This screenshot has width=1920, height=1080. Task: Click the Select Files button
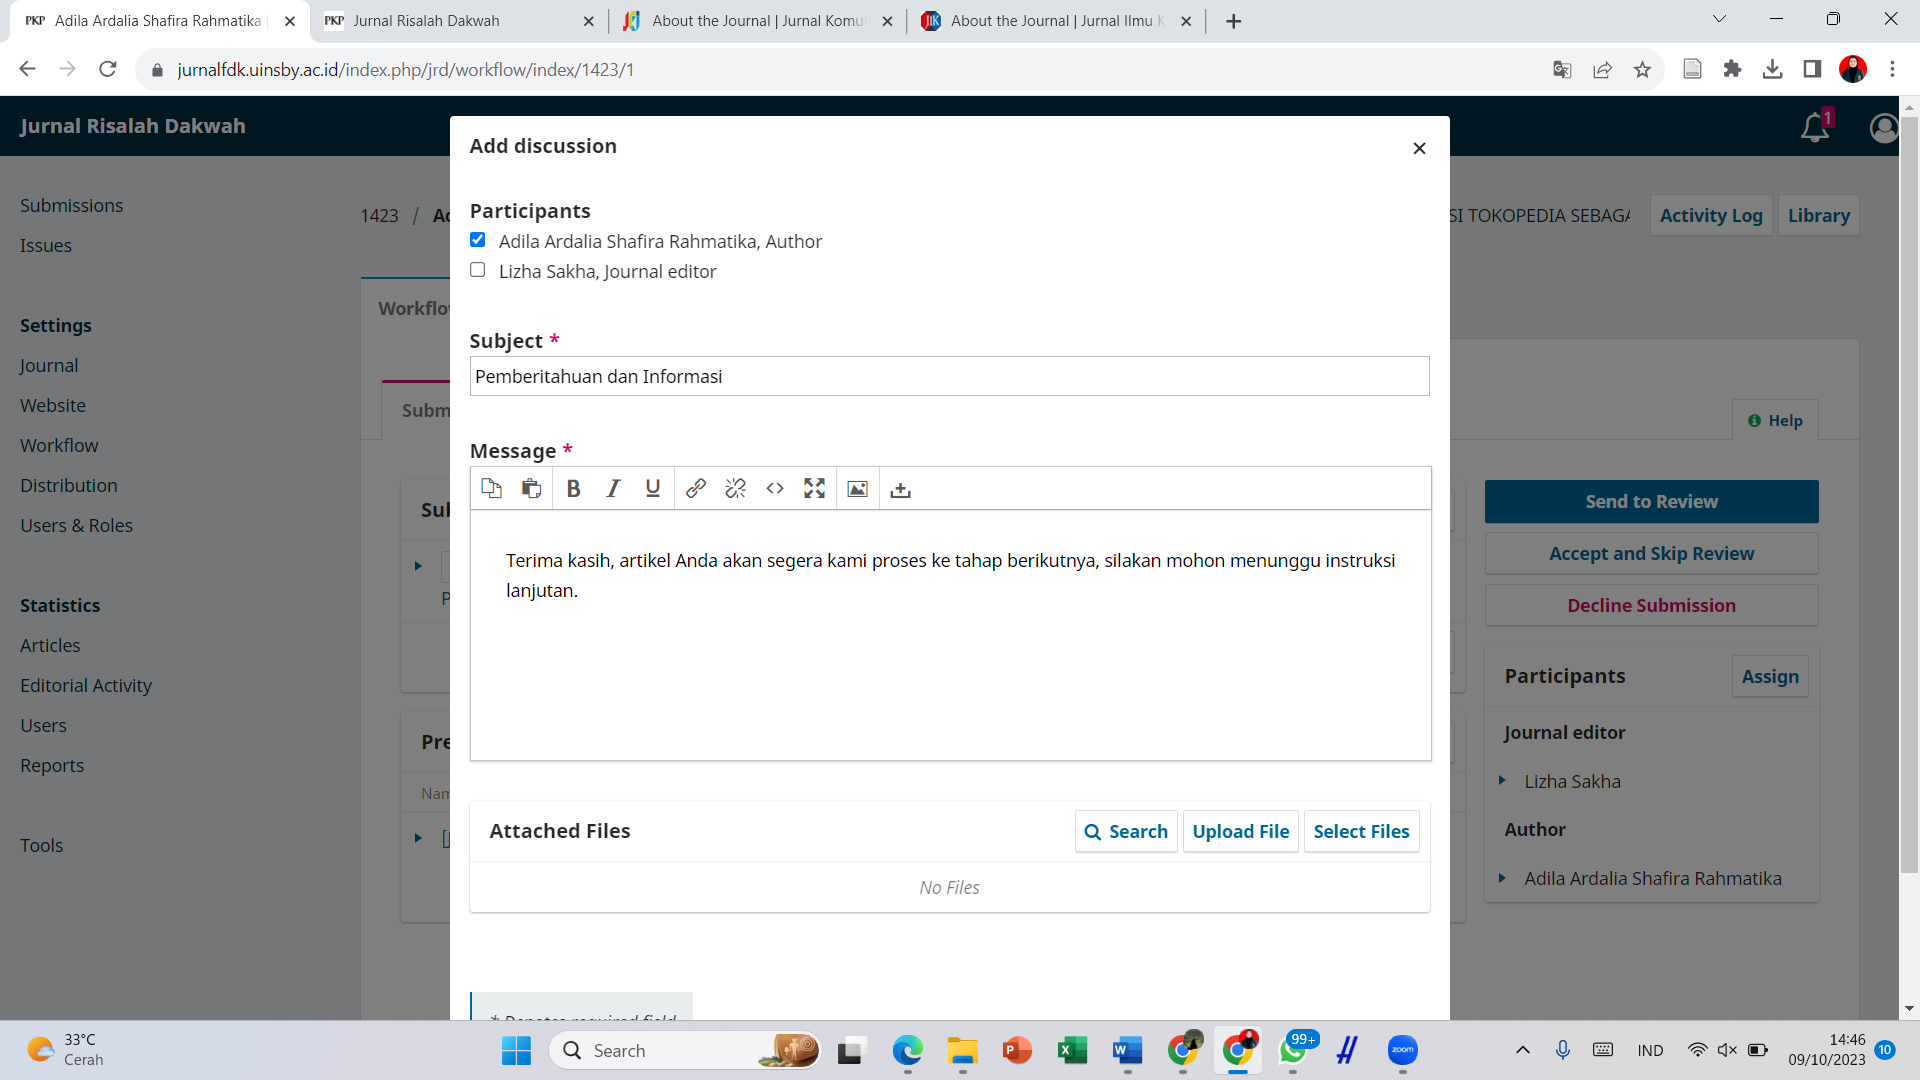coord(1361,832)
